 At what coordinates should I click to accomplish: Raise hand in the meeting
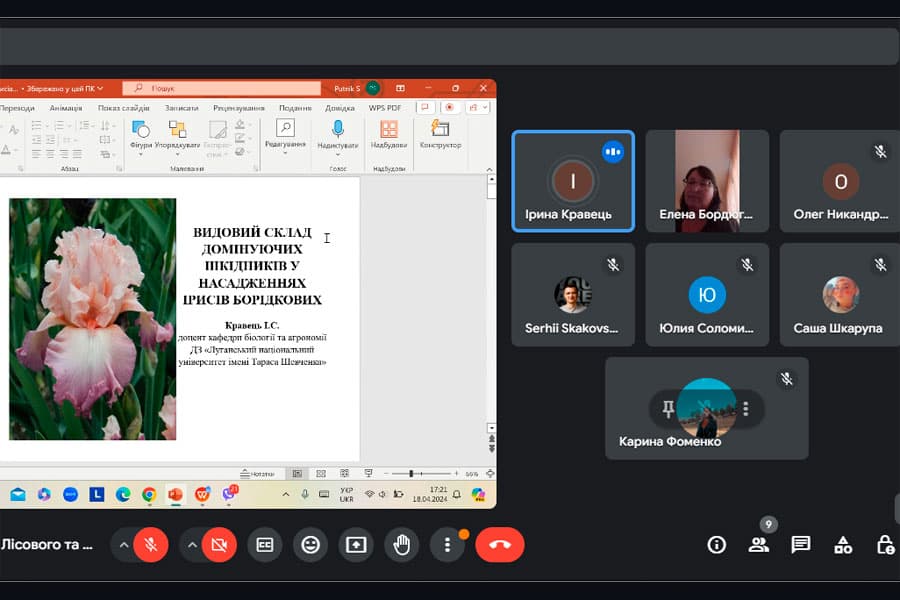click(402, 545)
